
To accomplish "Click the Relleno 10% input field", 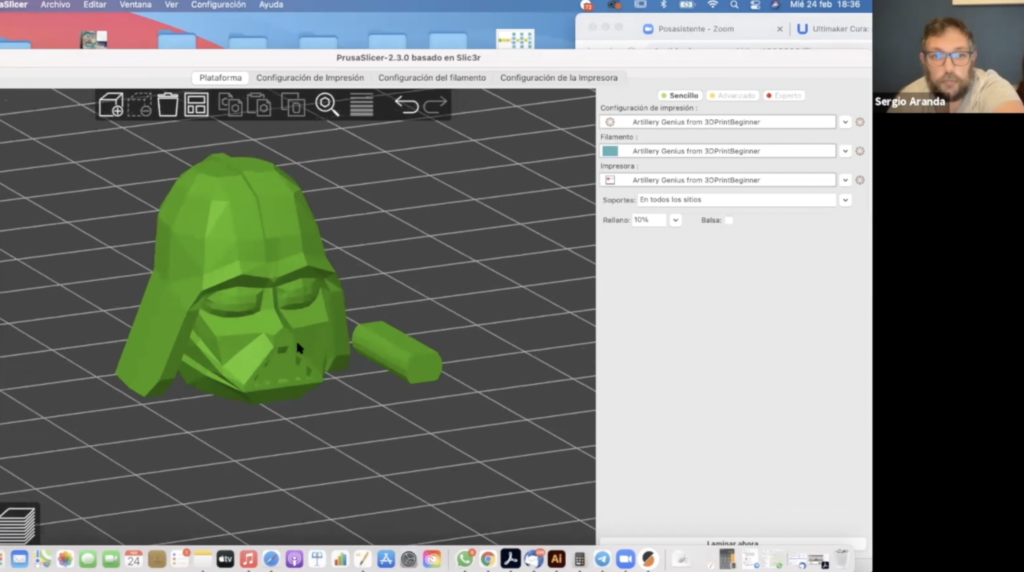I will pyautogui.click(x=648, y=220).
